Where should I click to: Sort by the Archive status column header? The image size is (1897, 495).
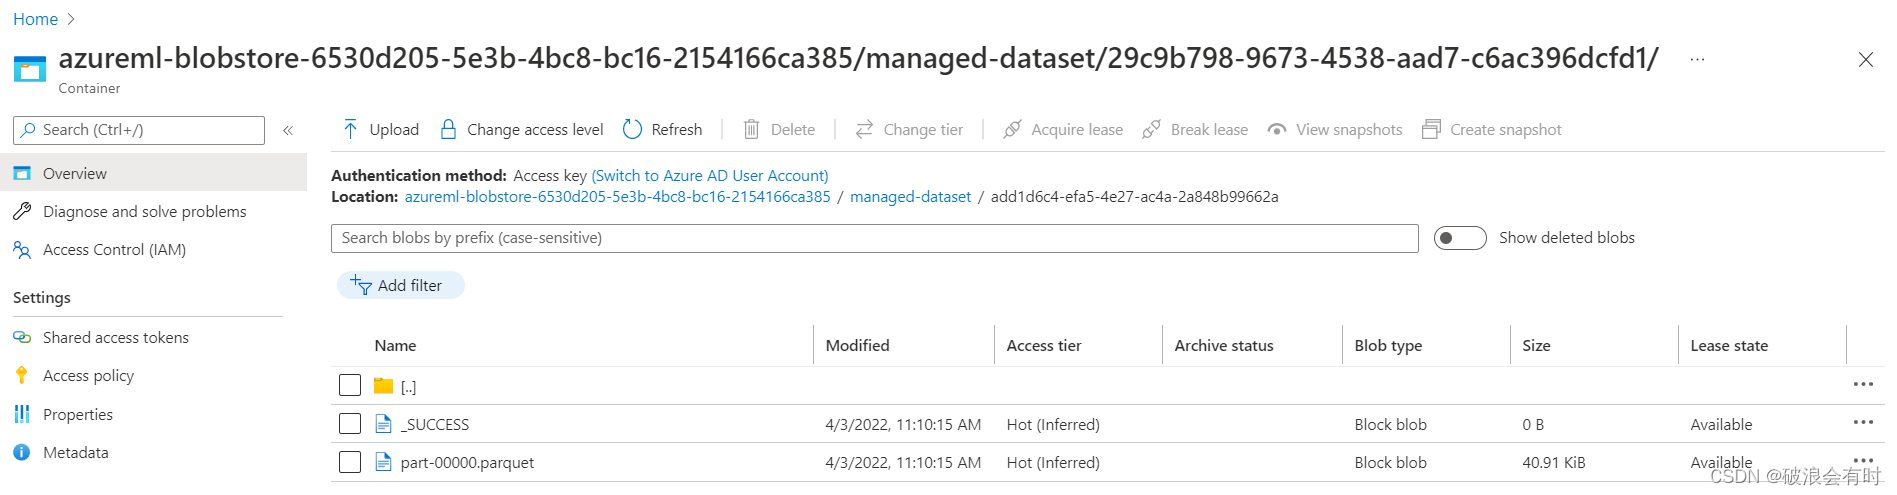click(1224, 345)
